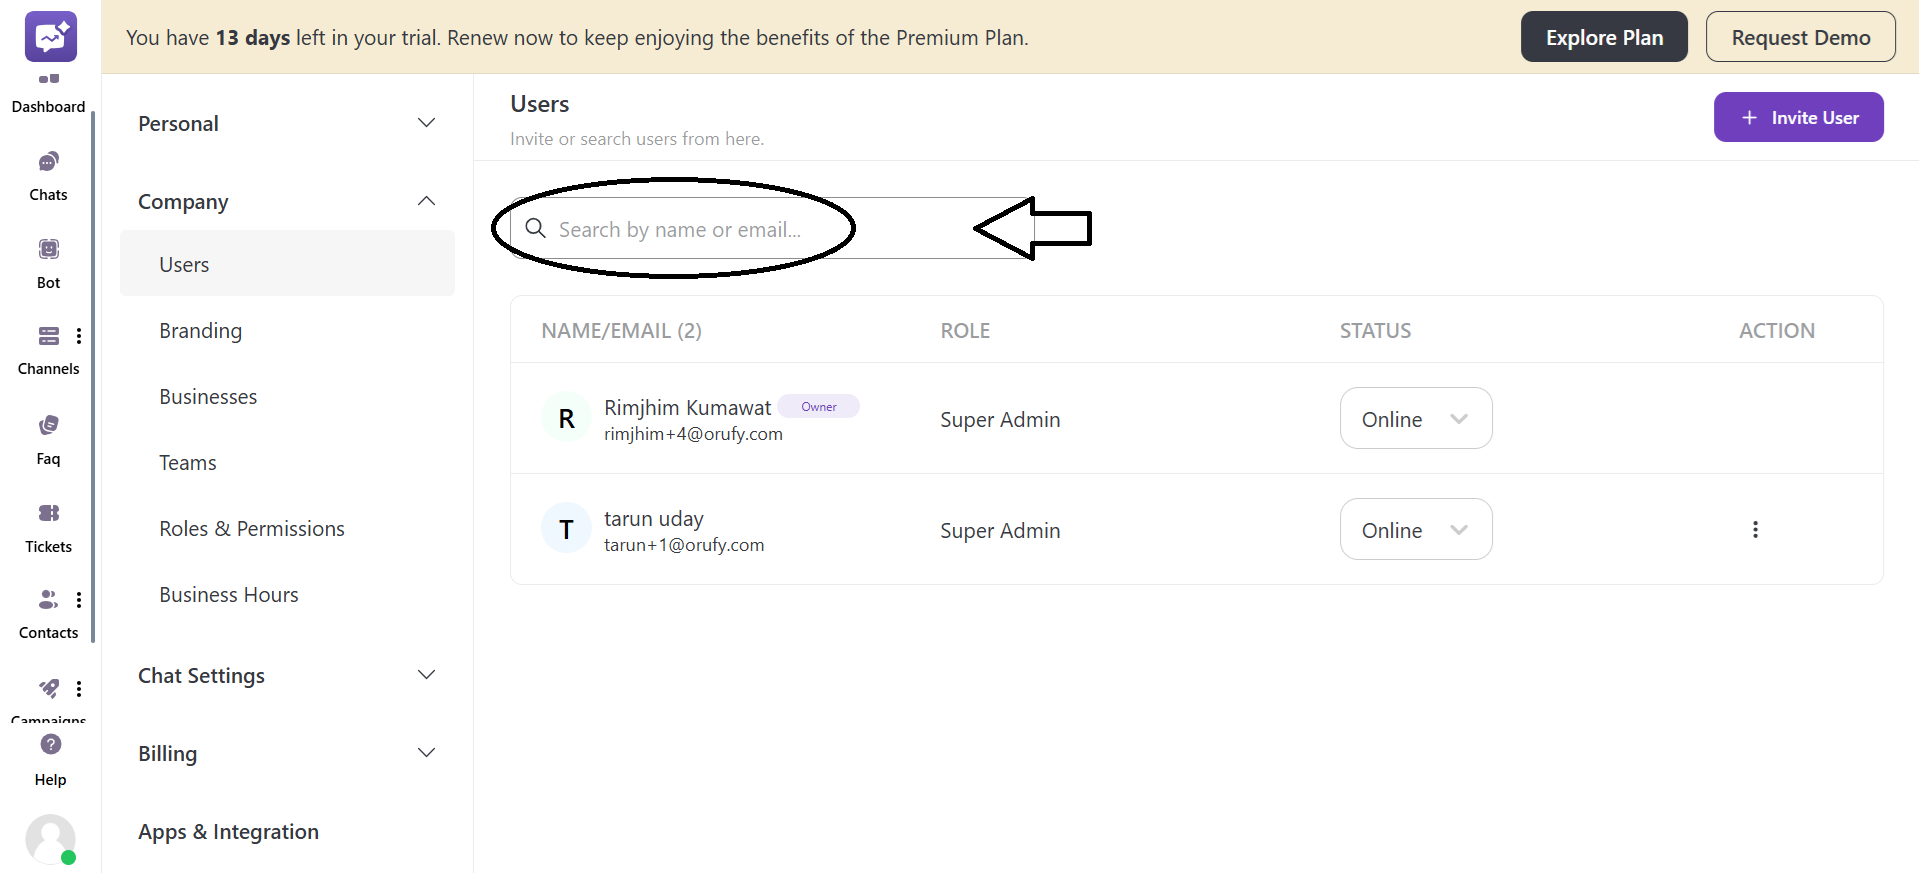Select Business Hours menu item

229,595
